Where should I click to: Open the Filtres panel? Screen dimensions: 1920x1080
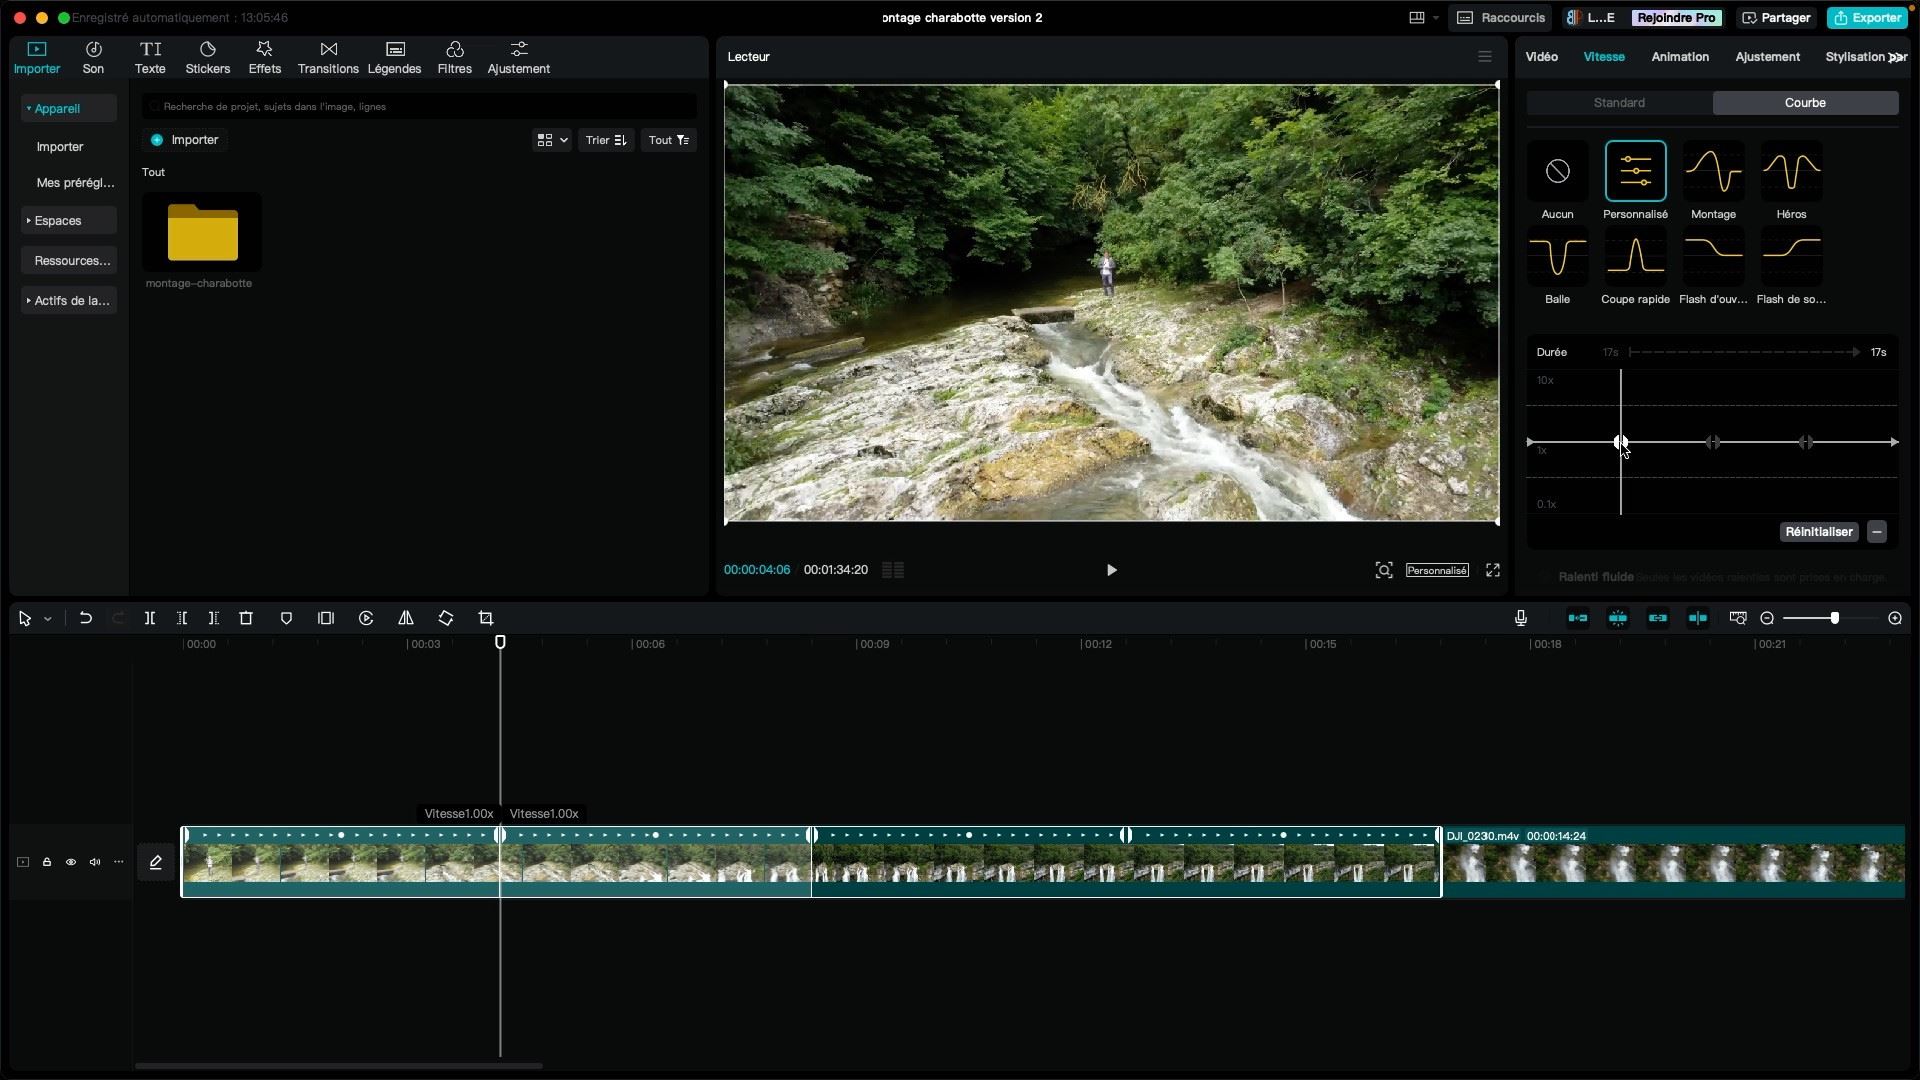click(454, 58)
